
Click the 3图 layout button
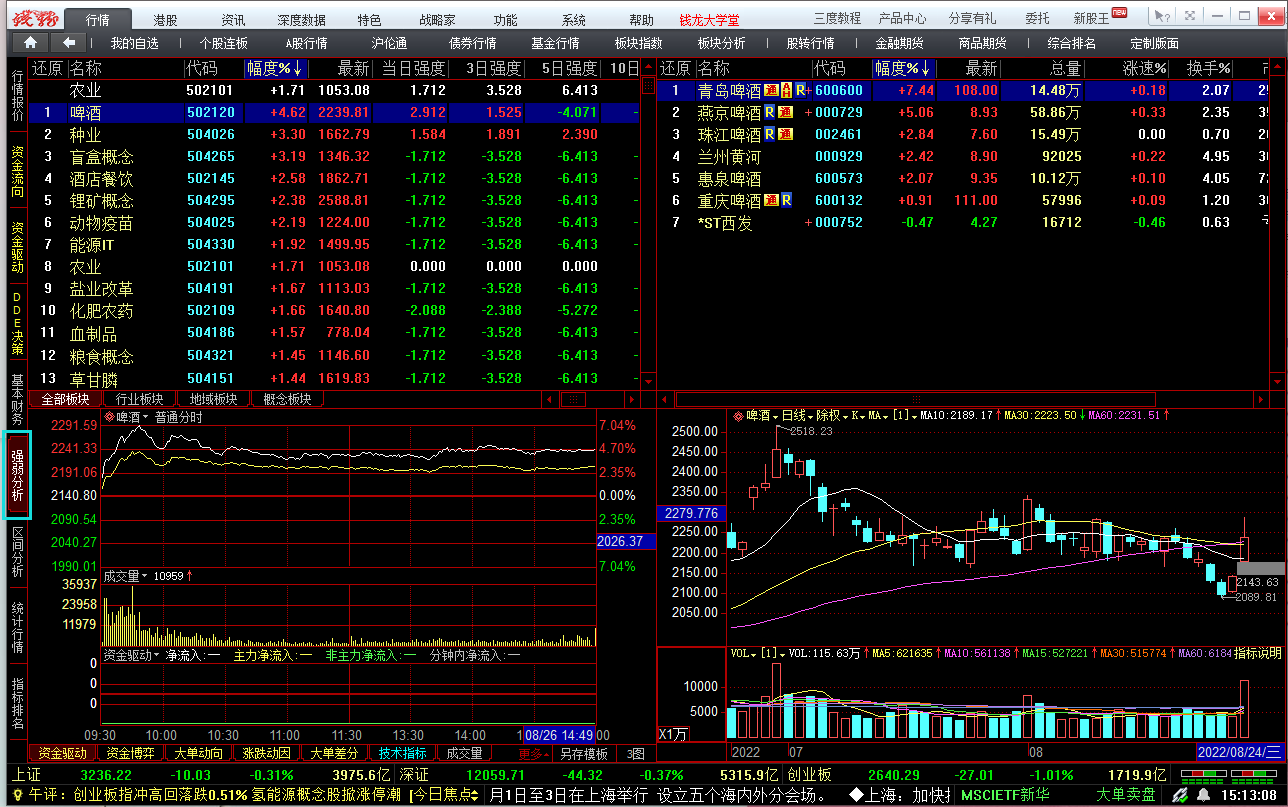(635, 753)
